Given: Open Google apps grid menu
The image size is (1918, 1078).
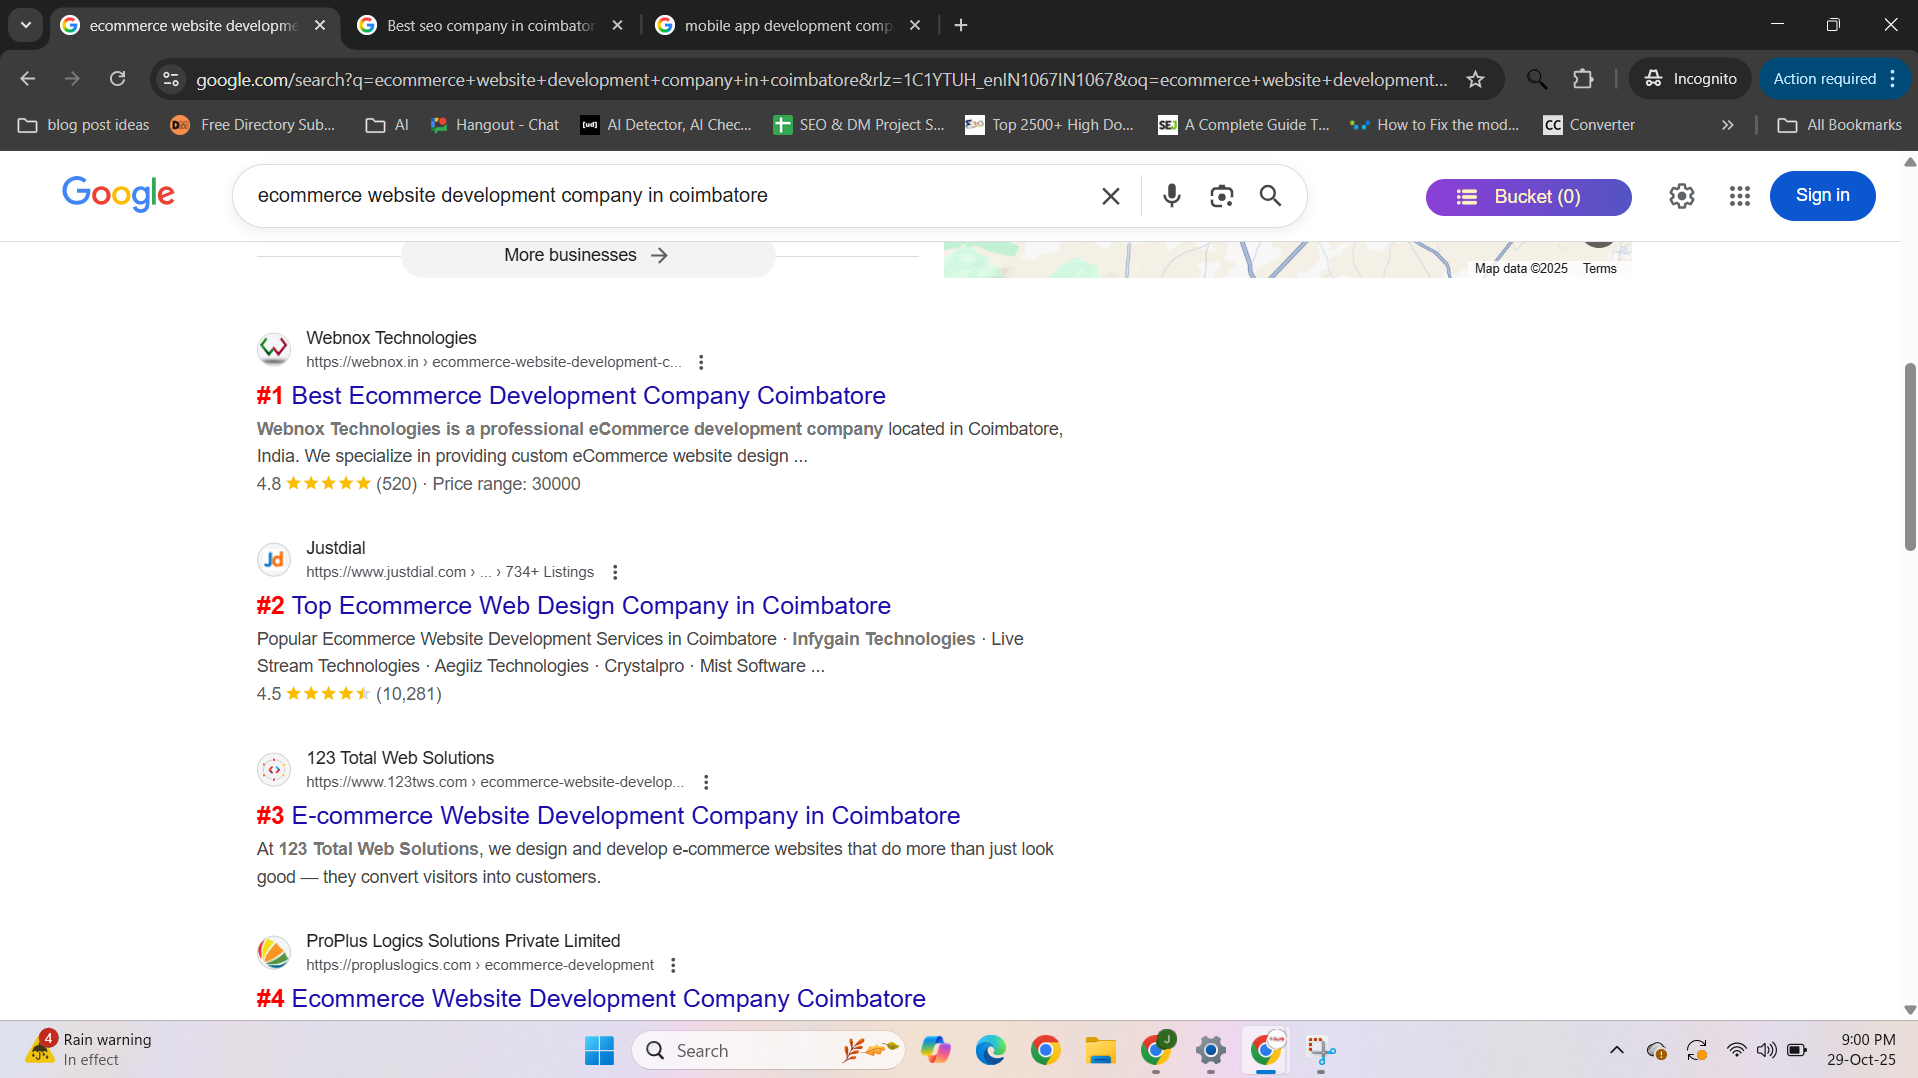Looking at the screenshot, I should pos(1739,196).
